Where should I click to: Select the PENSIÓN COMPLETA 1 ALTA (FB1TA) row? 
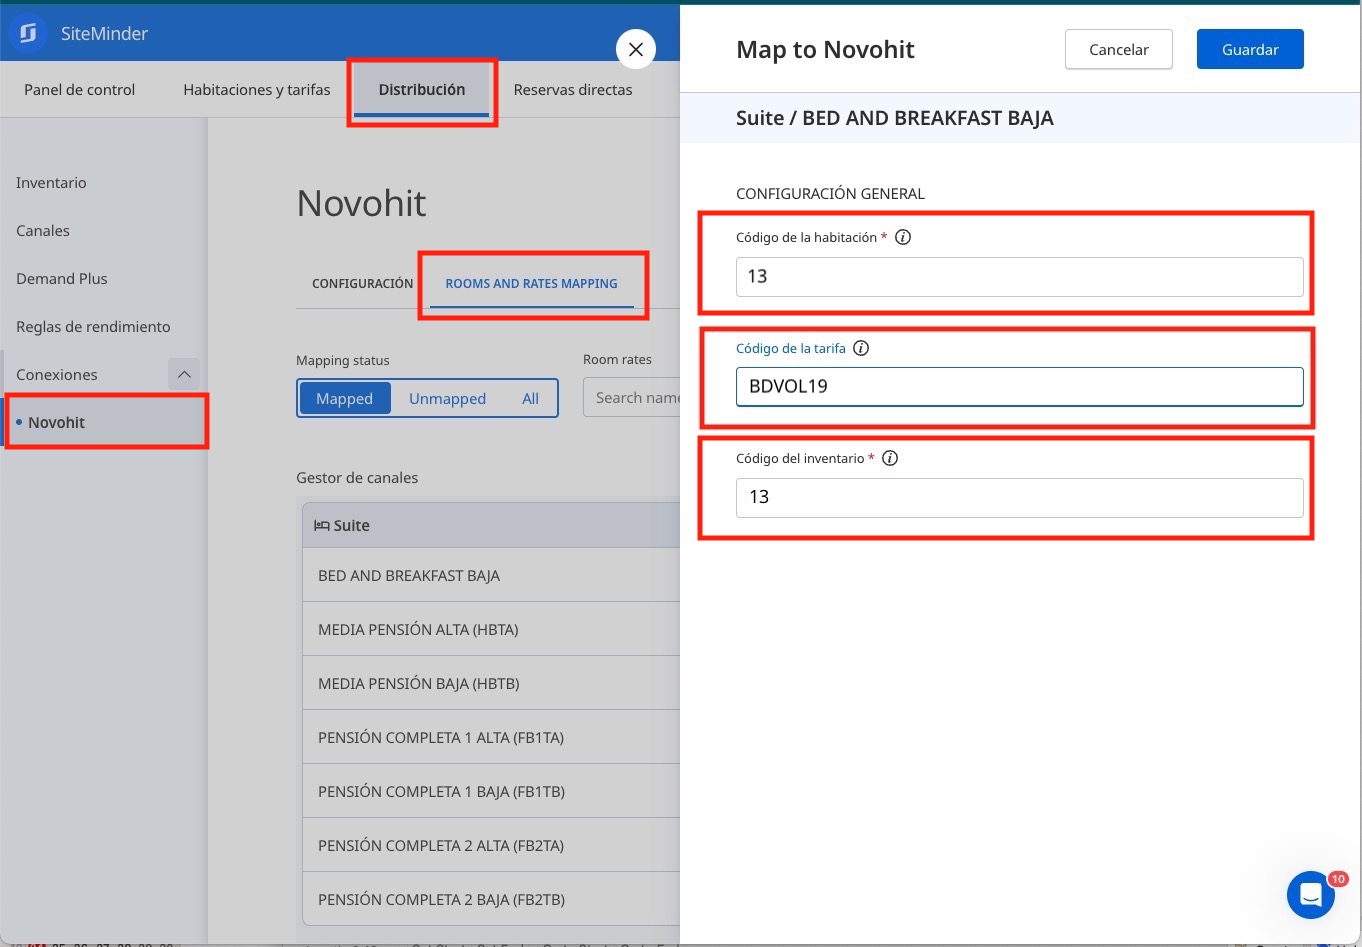491,737
